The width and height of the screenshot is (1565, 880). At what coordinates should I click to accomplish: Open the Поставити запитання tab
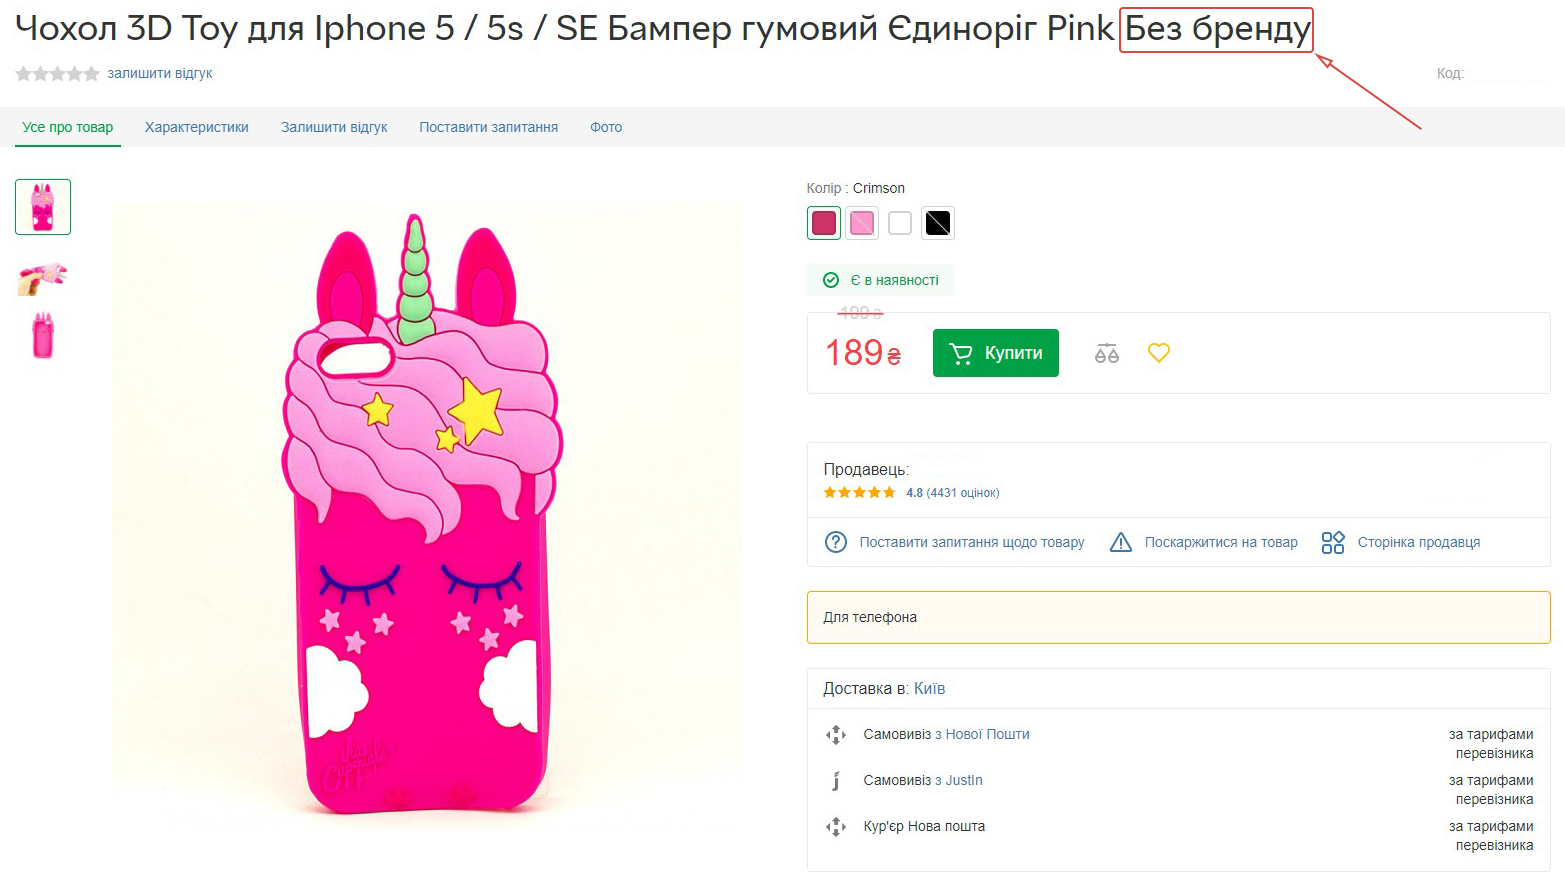click(489, 127)
